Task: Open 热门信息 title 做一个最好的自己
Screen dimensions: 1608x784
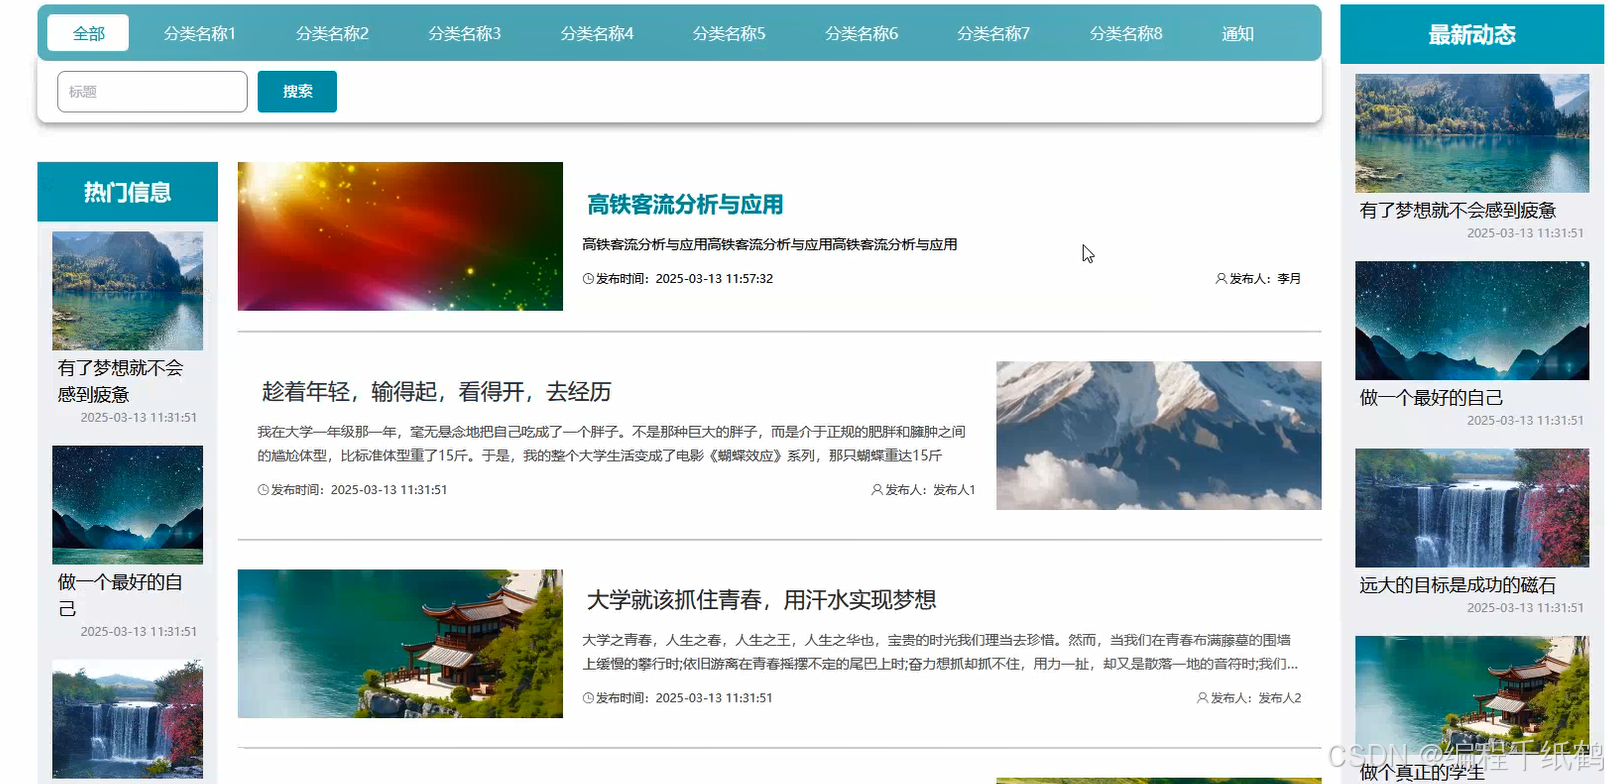Action: pos(120,595)
